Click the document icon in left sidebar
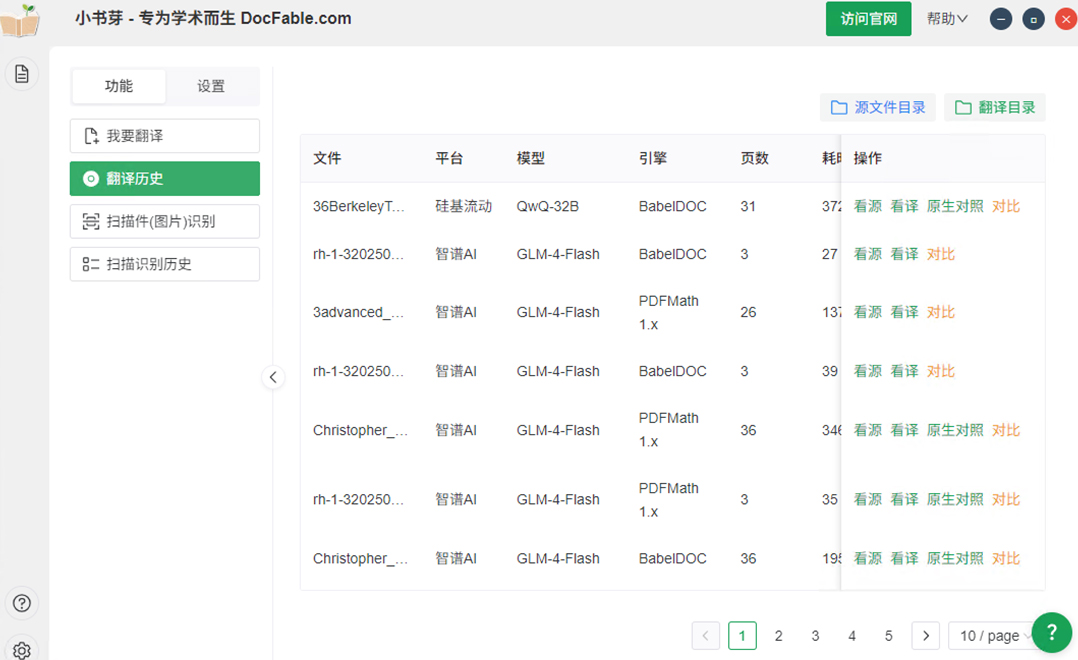The image size is (1078, 660). 22,74
